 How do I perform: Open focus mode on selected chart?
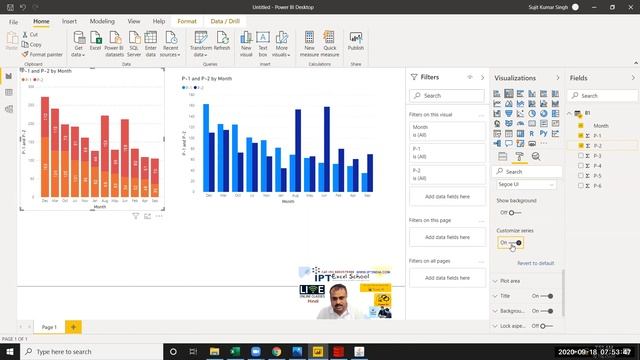147,216
